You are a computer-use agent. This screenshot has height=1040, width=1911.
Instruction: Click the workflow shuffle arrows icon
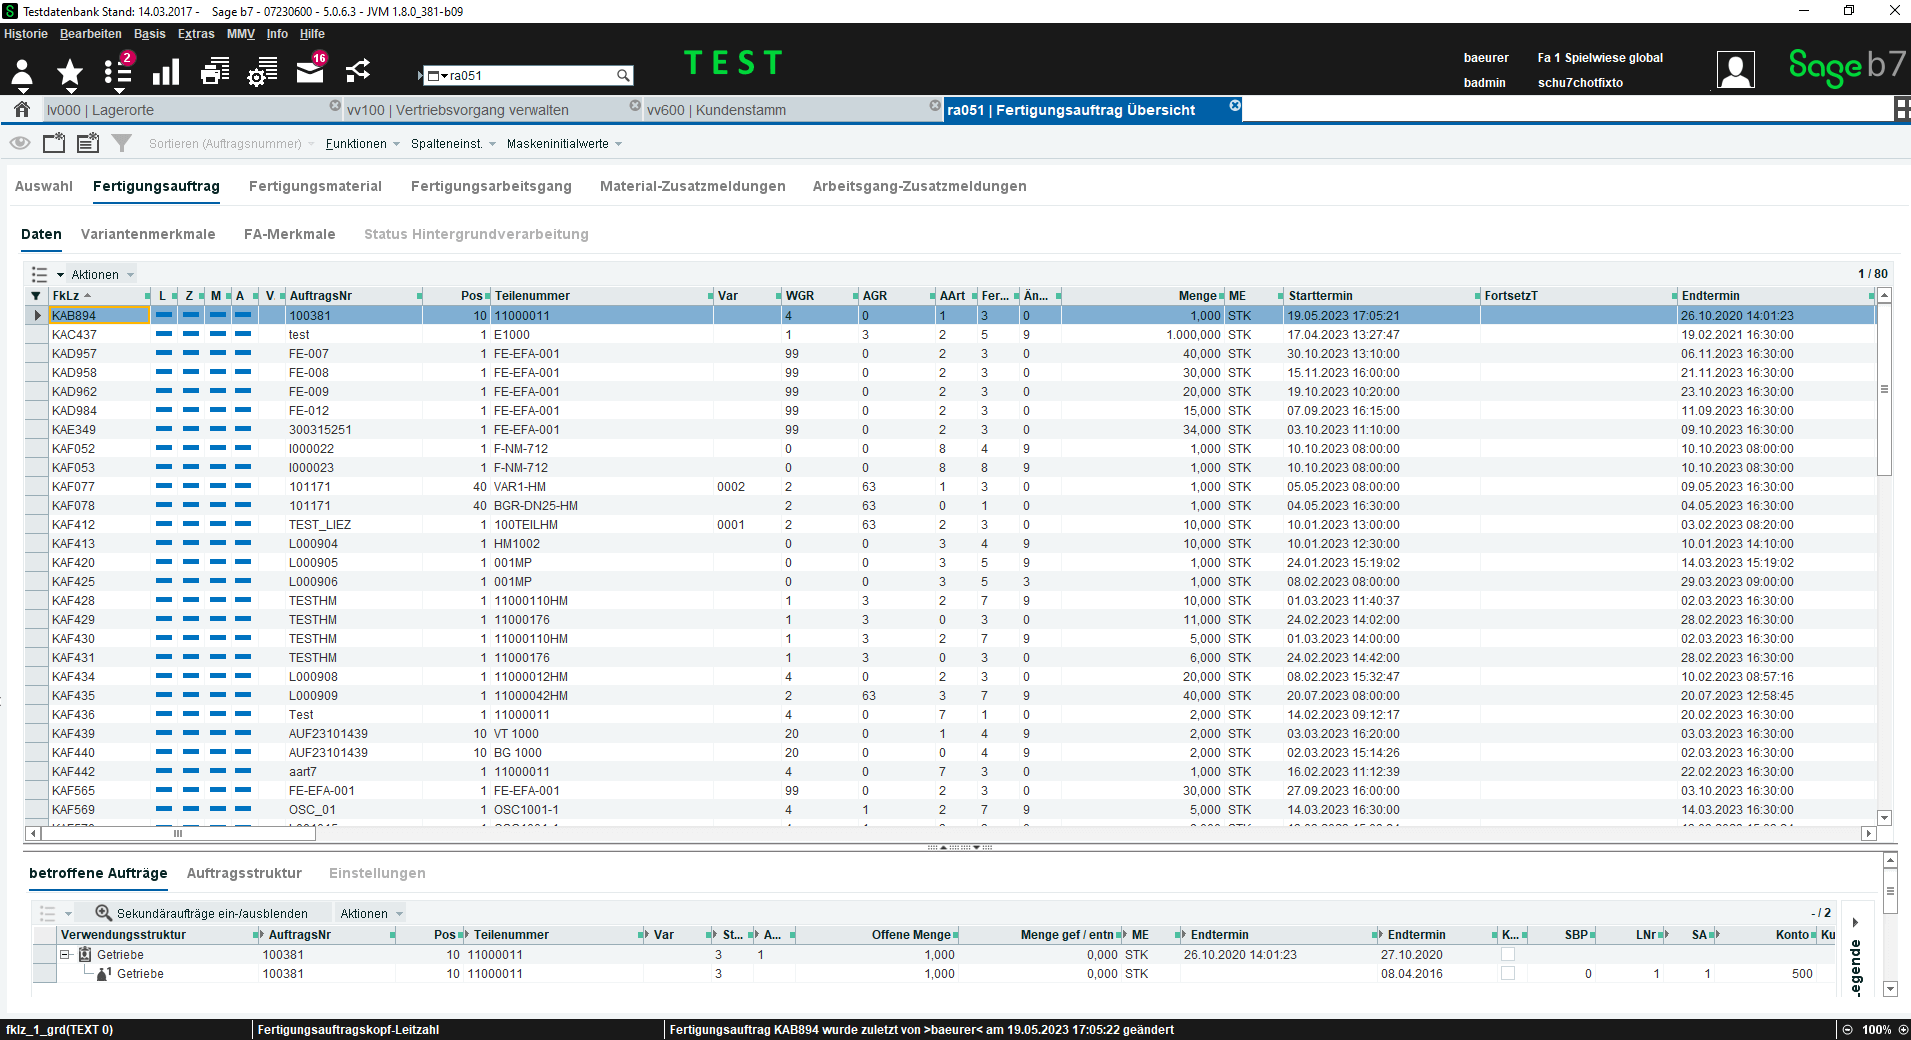click(x=358, y=71)
